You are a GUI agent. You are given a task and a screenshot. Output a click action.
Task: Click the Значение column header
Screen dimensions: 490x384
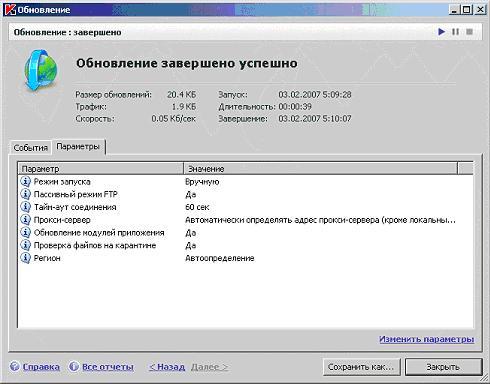[x=321, y=169]
